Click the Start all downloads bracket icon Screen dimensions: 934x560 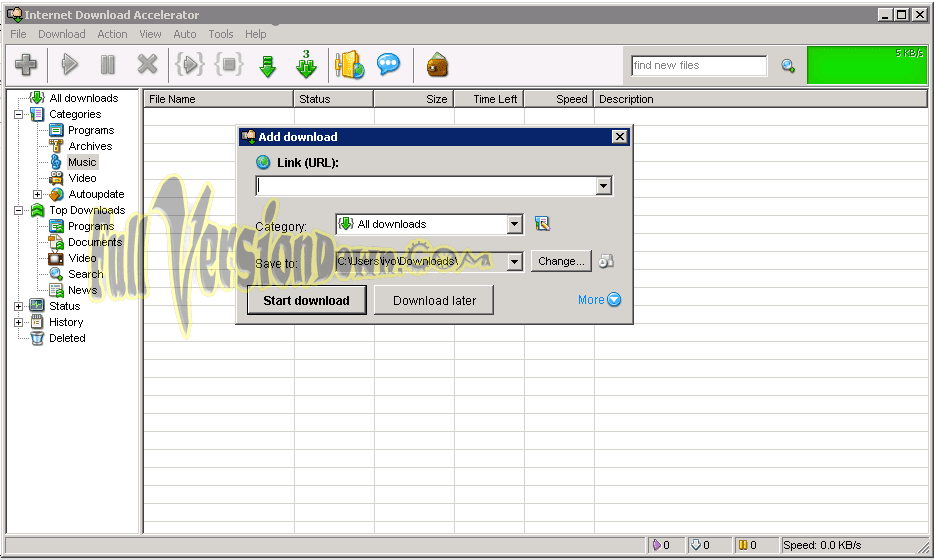tap(190, 64)
